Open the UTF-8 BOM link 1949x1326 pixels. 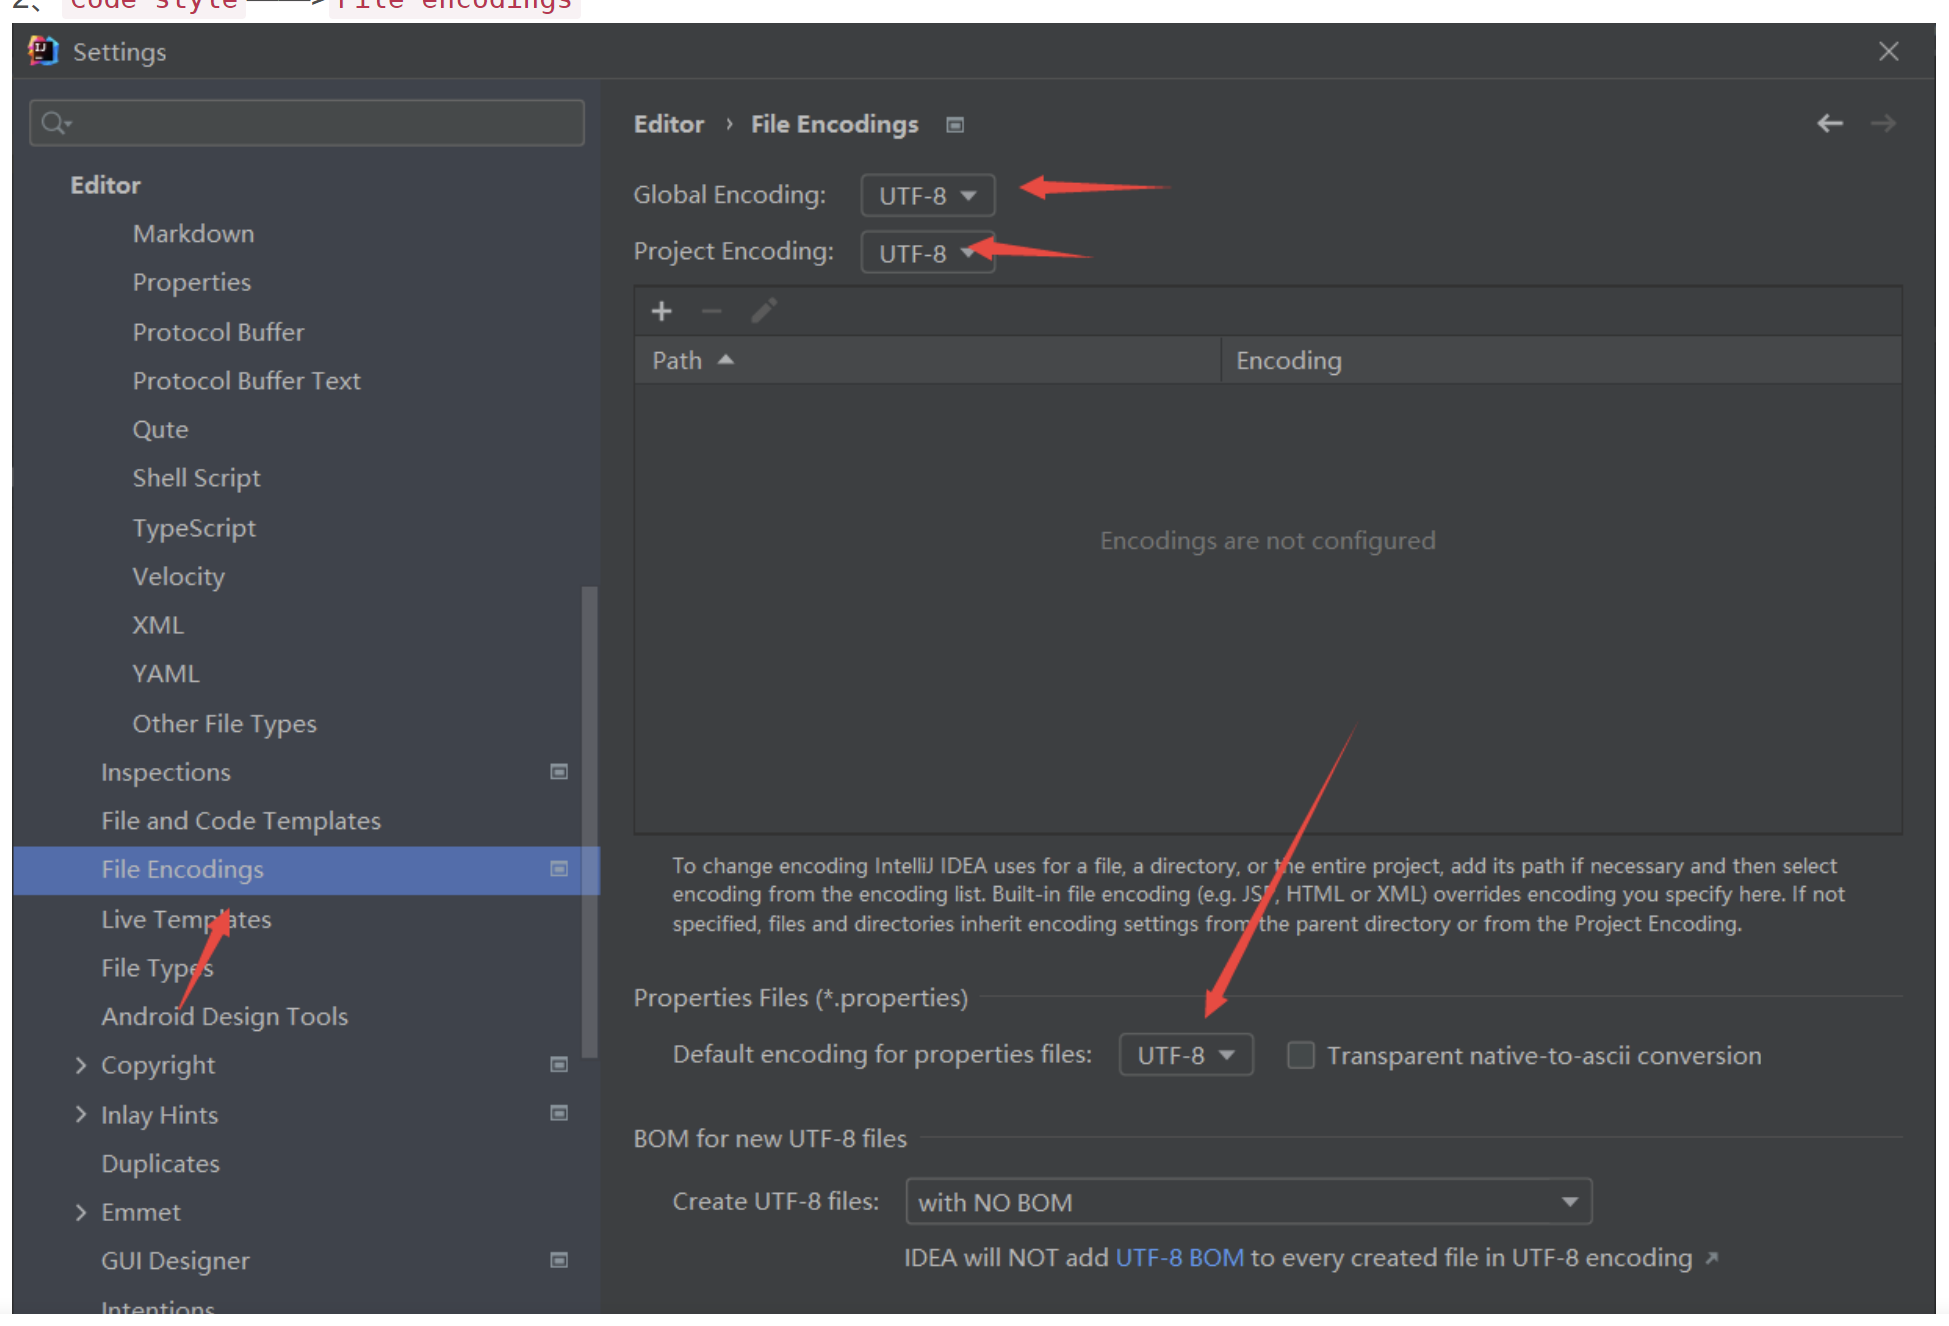pos(1179,1258)
